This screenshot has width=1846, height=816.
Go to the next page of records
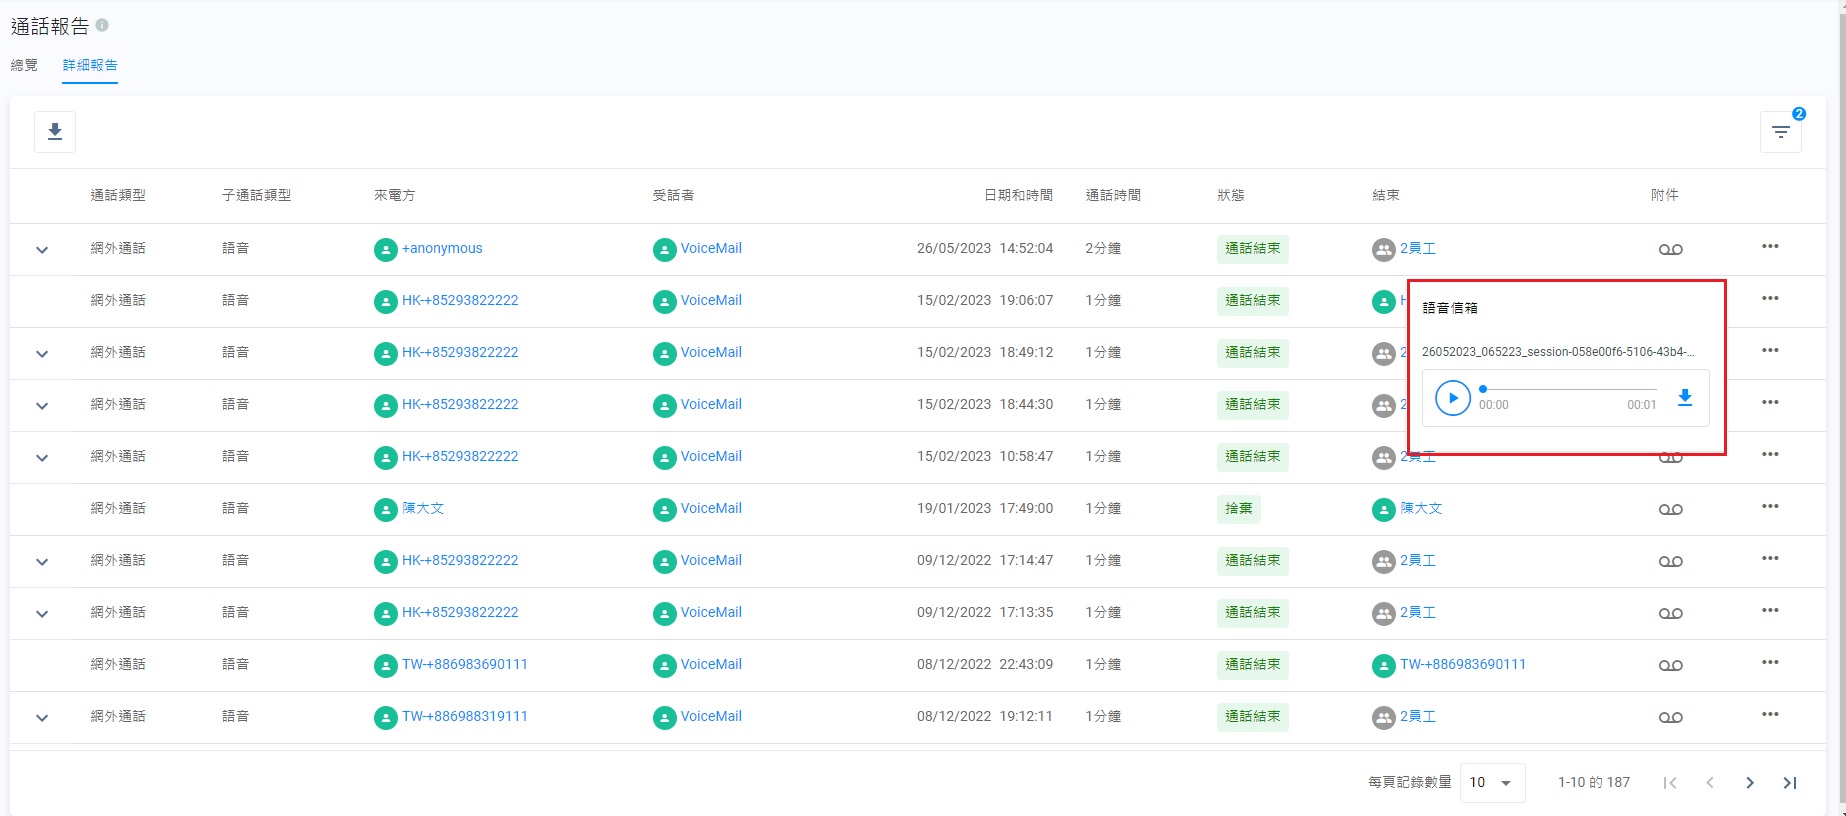(1749, 783)
